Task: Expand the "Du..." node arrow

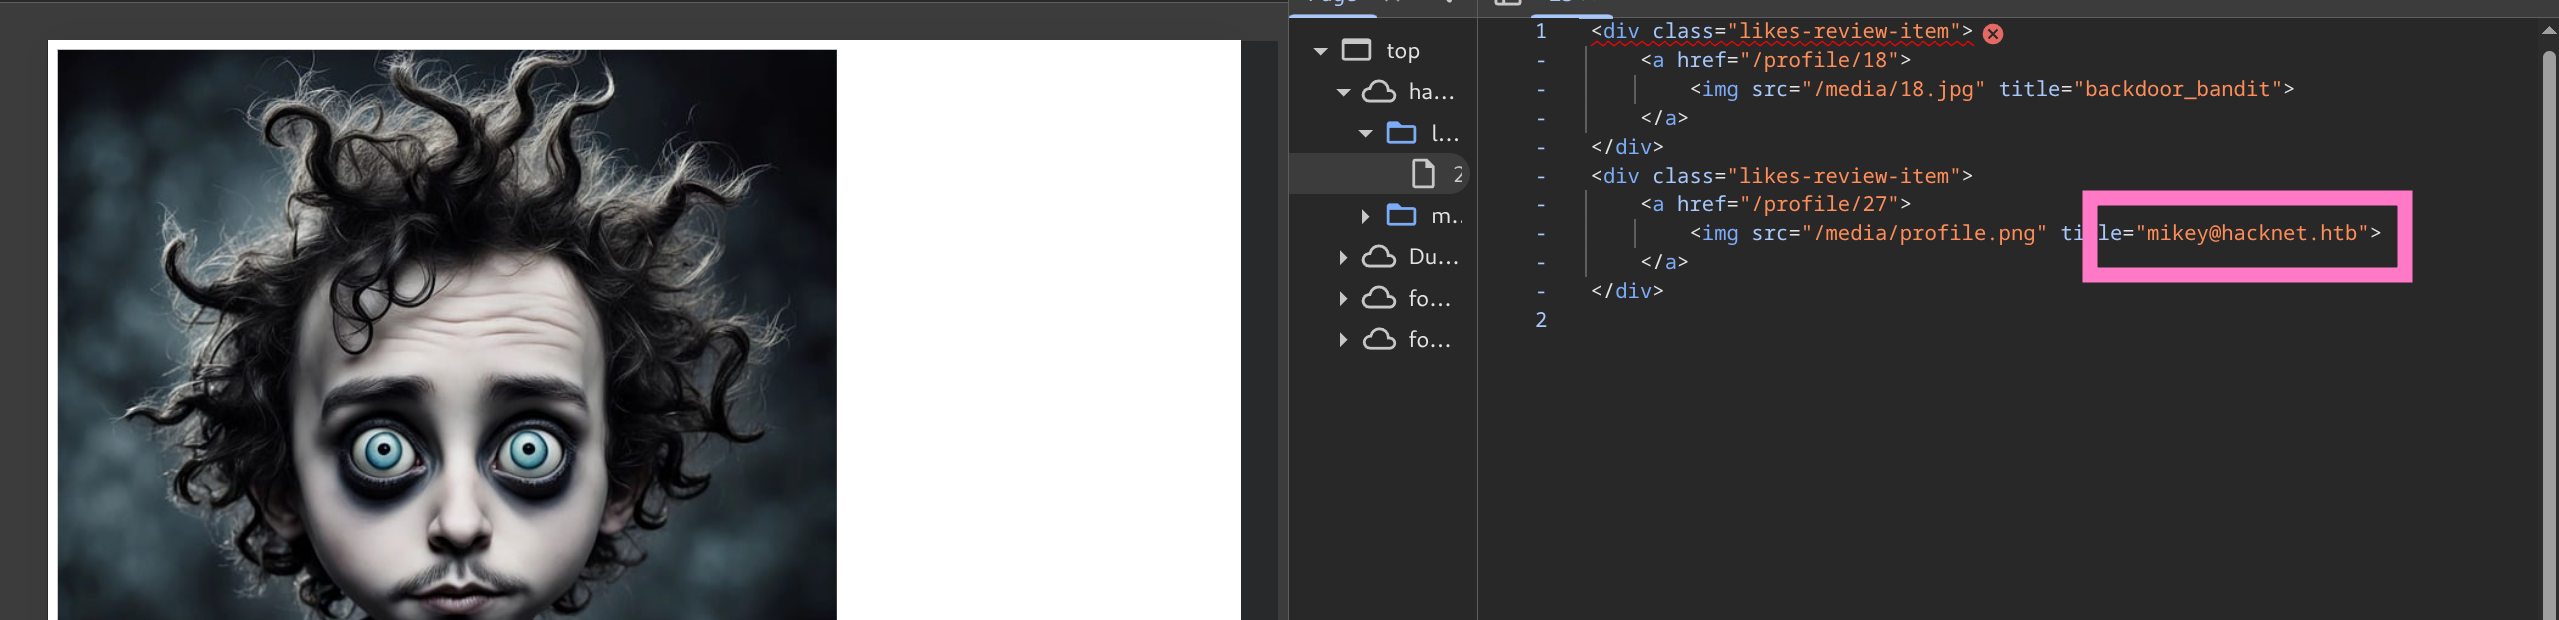Action: coord(1343,257)
